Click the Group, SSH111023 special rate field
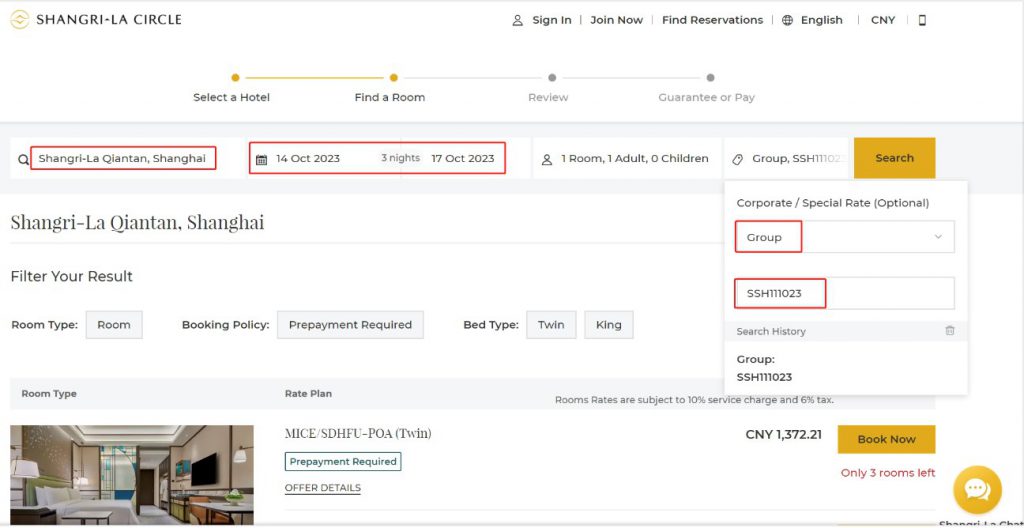The width and height of the screenshot is (1024, 528). (x=786, y=158)
